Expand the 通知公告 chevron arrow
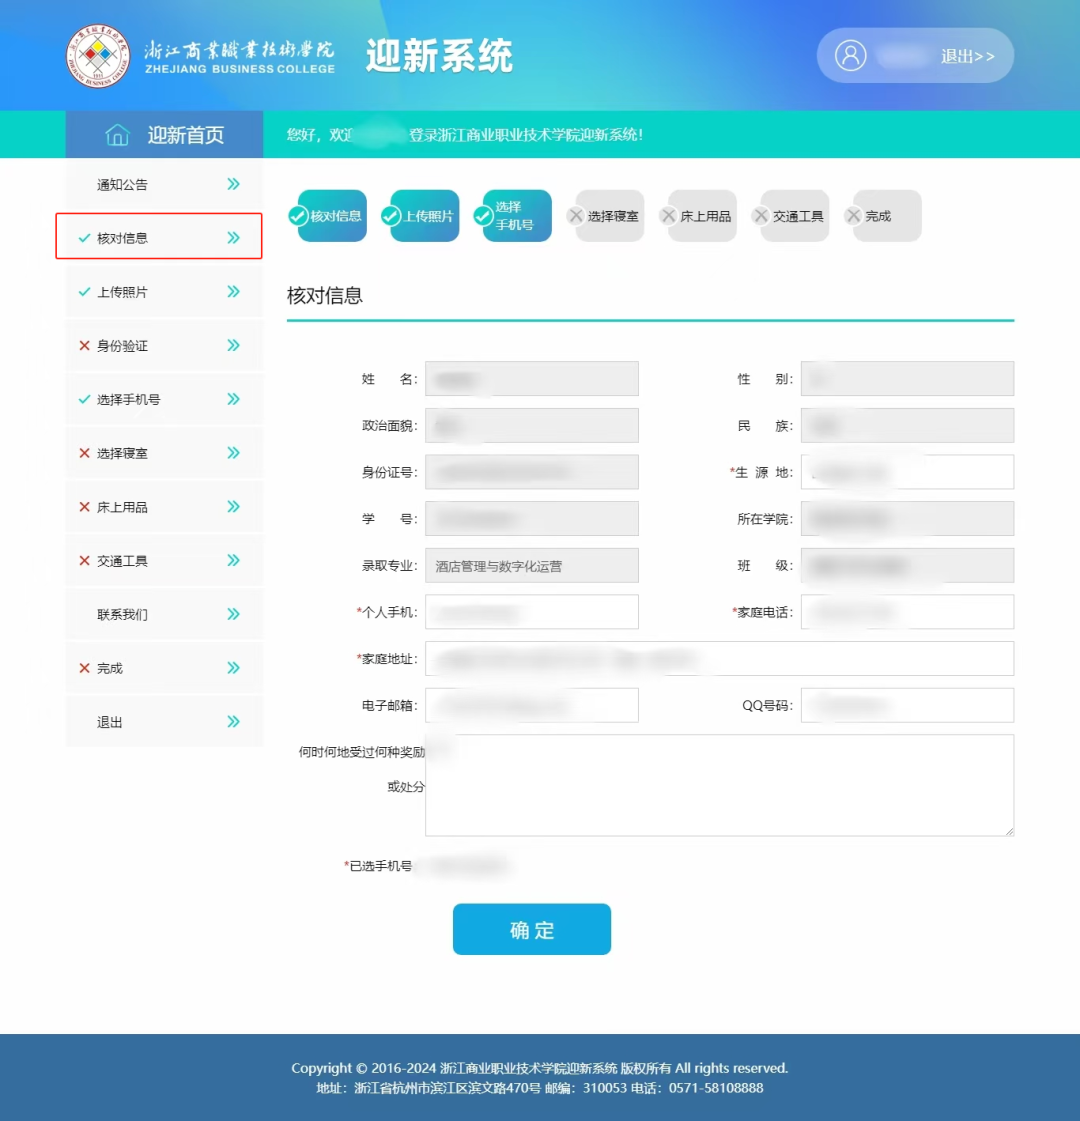The height and width of the screenshot is (1121, 1080). [x=233, y=184]
